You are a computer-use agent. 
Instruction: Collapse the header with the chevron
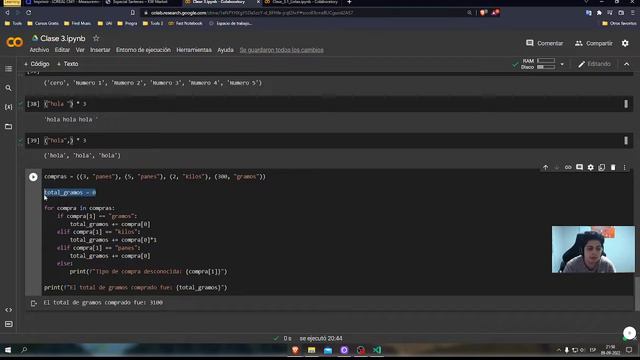[627, 64]
